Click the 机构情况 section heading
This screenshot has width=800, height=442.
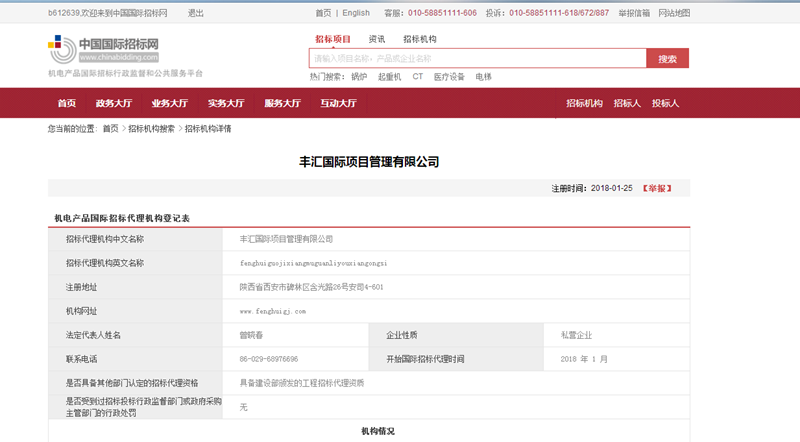pos(378,431)
